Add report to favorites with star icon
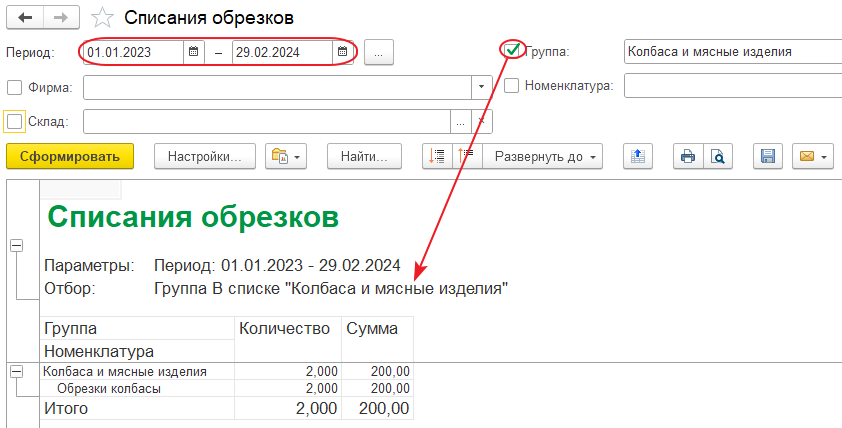 tap(101, 18)
